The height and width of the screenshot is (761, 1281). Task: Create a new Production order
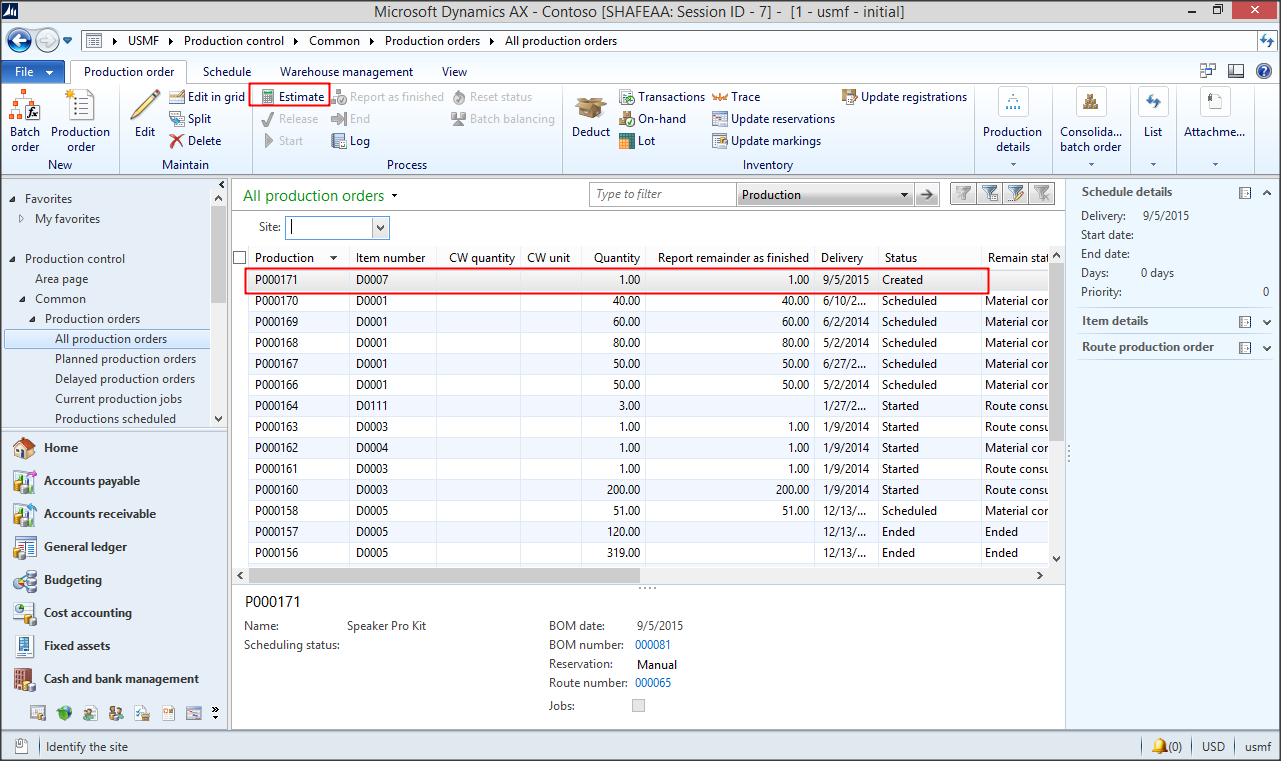pos(80,121)
